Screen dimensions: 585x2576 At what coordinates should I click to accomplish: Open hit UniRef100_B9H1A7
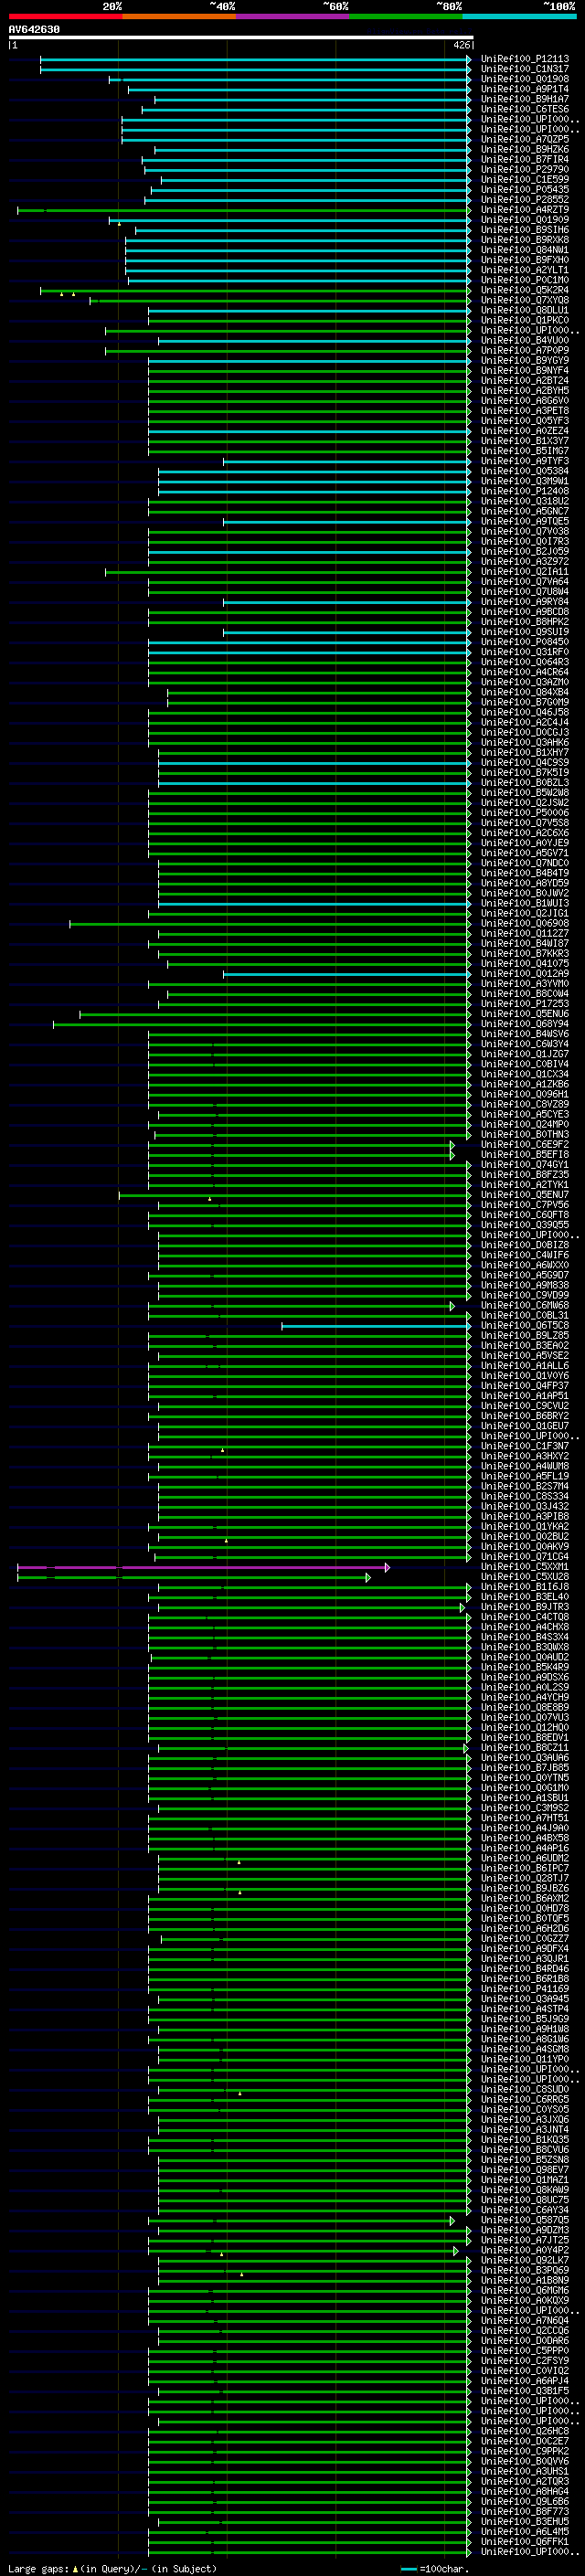[525, 99]
